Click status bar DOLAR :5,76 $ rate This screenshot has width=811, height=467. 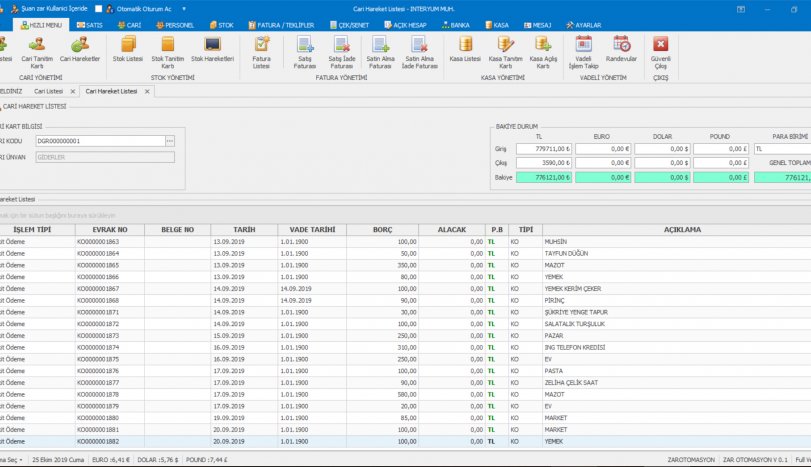(x=158, y=460)
